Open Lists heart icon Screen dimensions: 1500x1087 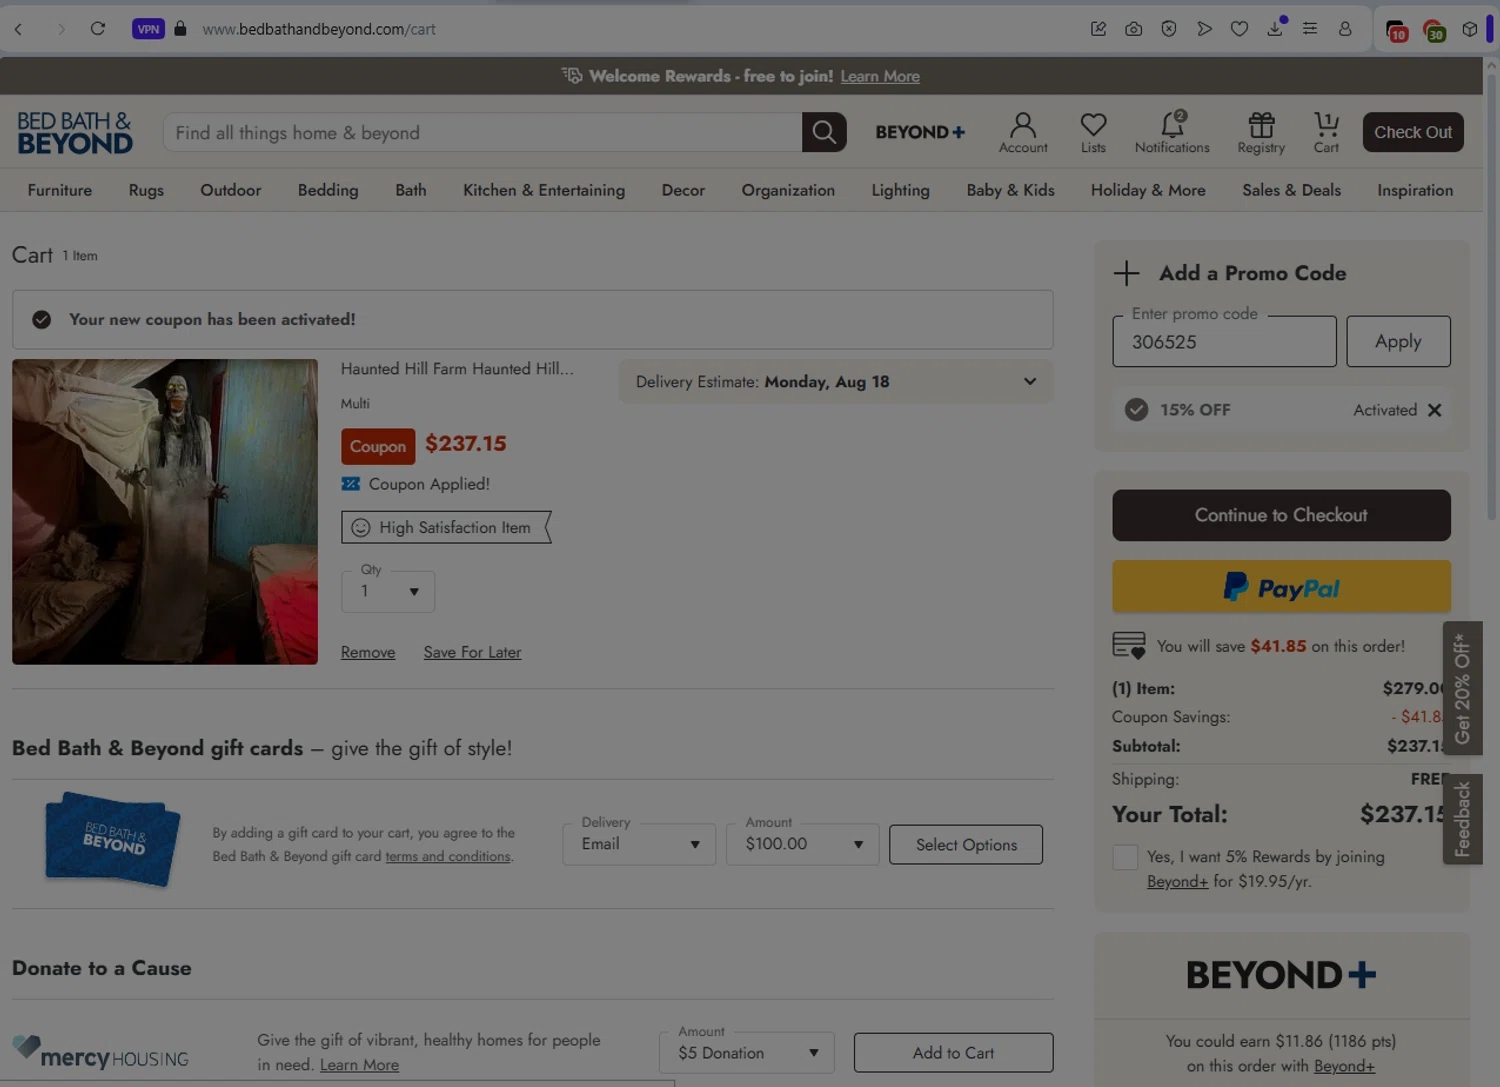pyautogui.click(x=1093, y=132)
